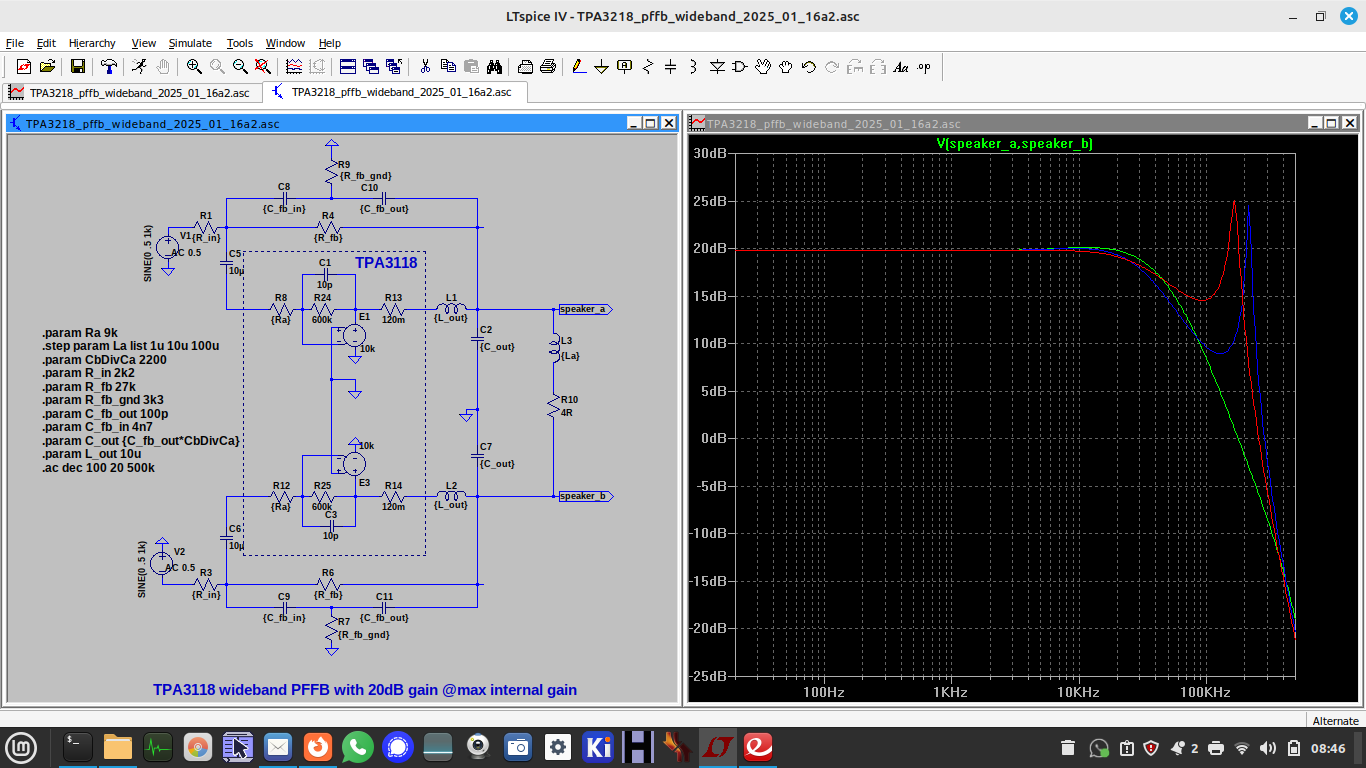Open the File menu
This screenshot has width=1366, height=768.
[15, 43]
